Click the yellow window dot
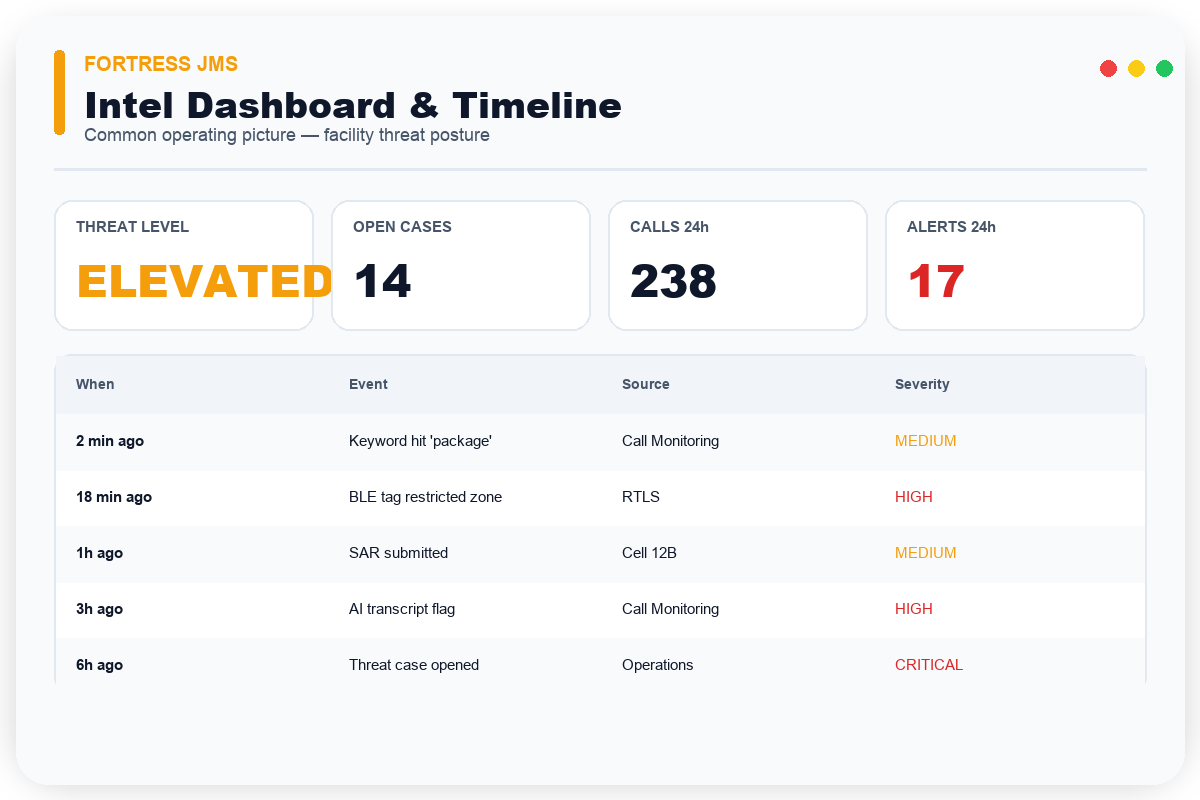Screen dimensions: 1200x800 click(x=1136, y=68)
